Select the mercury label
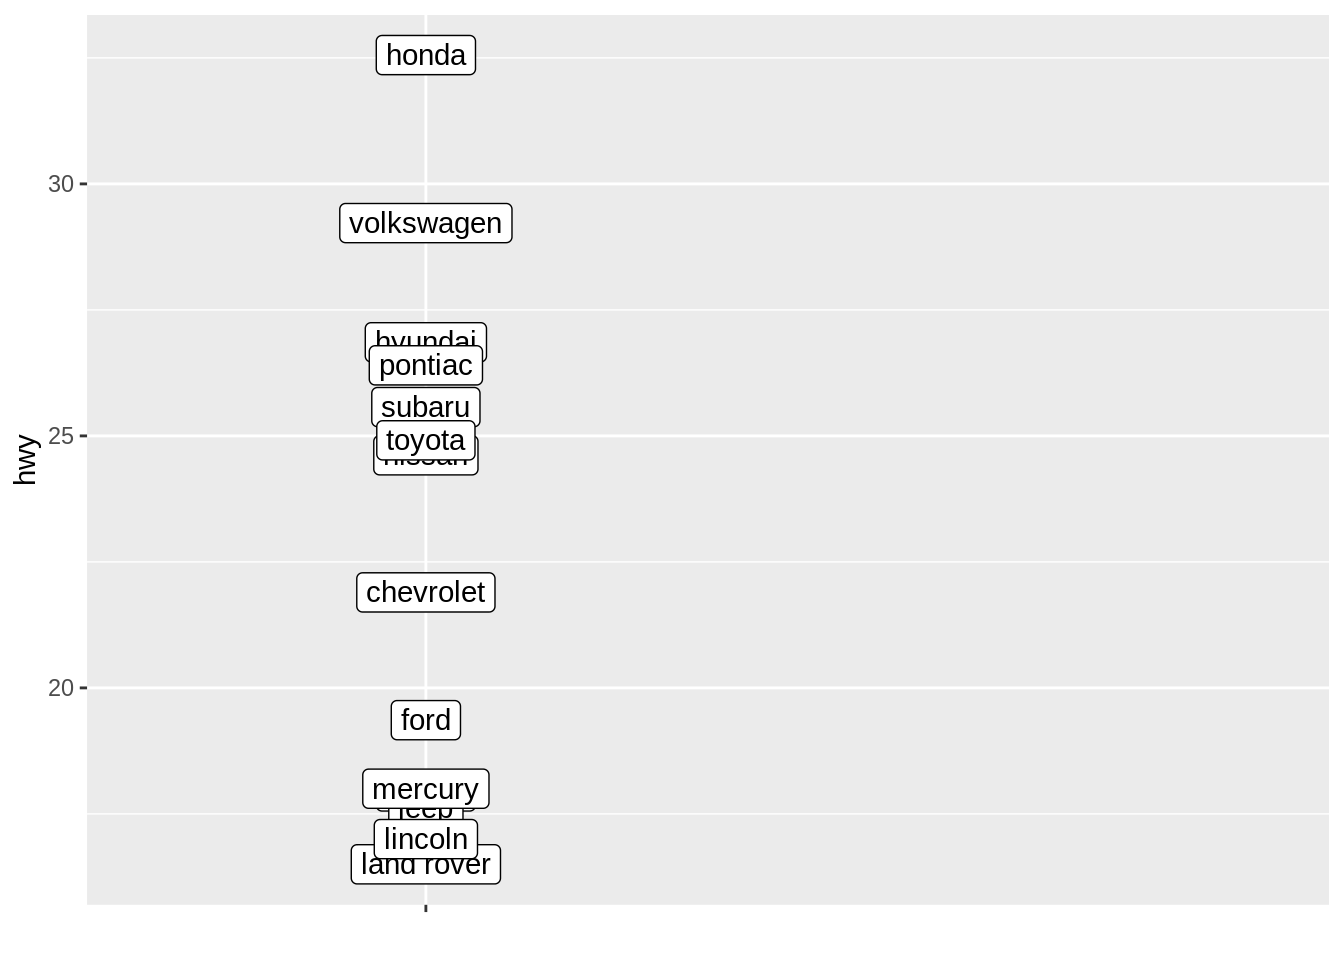 click(x=425, y=789)
